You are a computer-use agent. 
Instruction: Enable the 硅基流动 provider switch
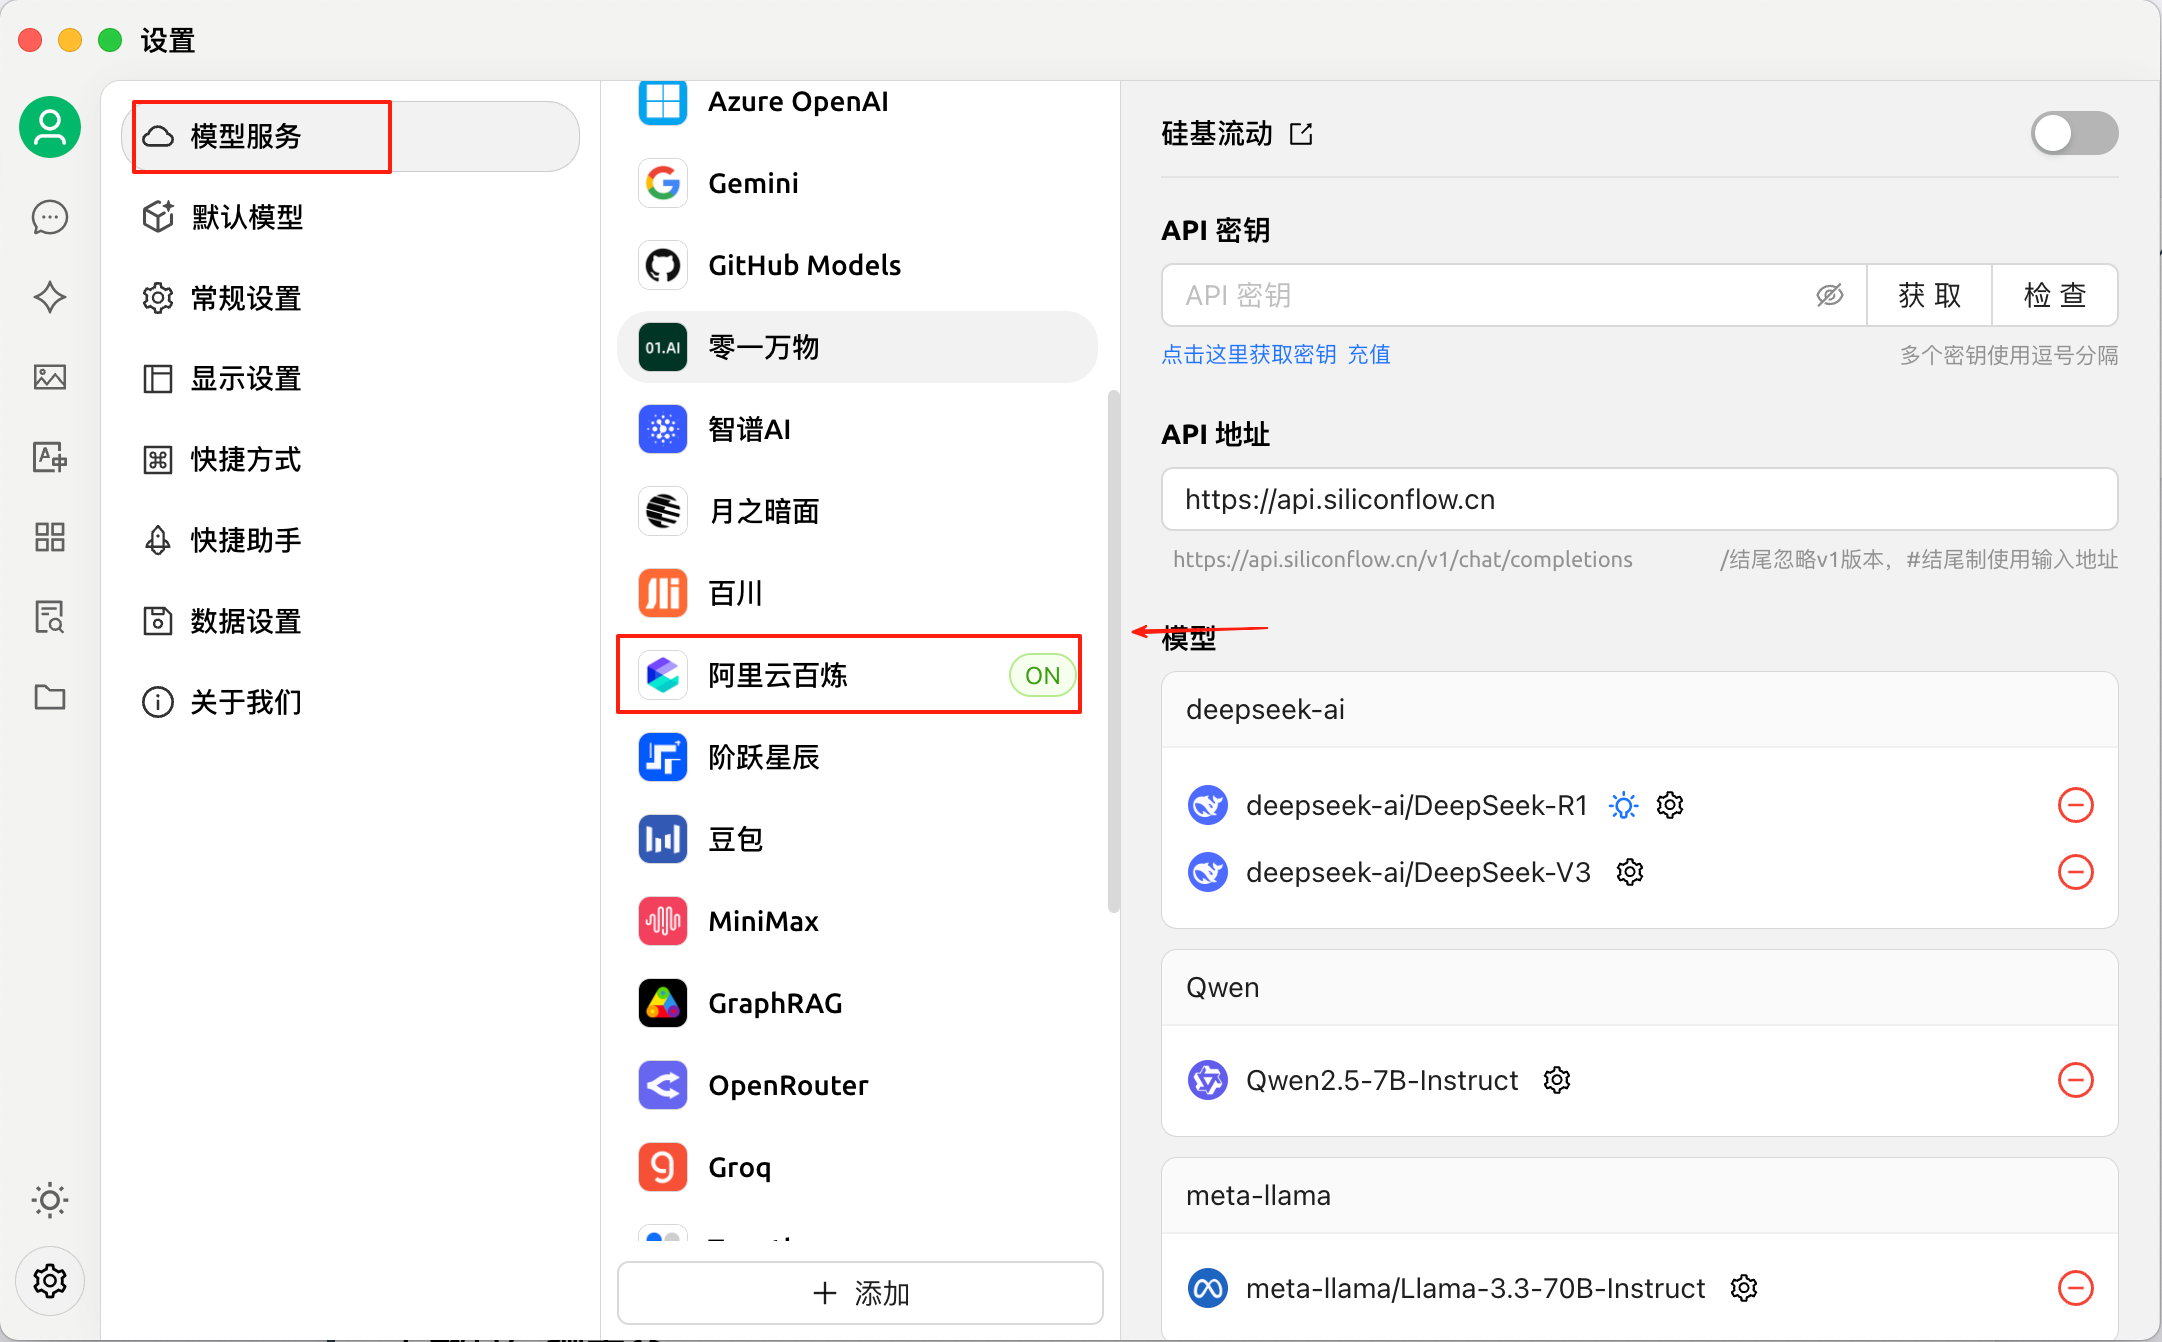pyautogui.click(x=2074, y=133)
